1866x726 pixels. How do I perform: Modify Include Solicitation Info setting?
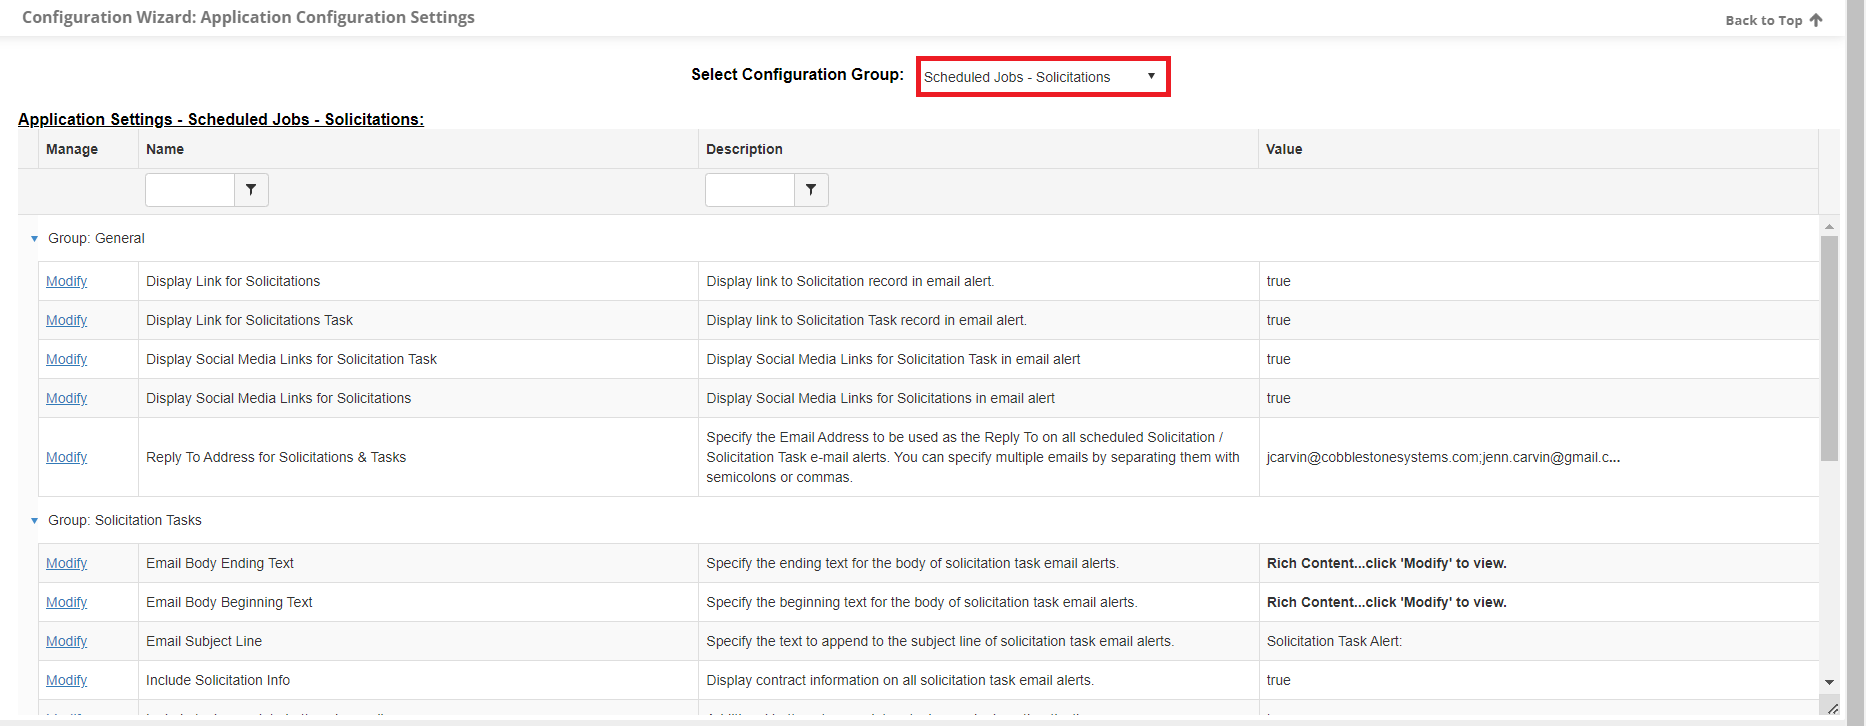point(66,680)
